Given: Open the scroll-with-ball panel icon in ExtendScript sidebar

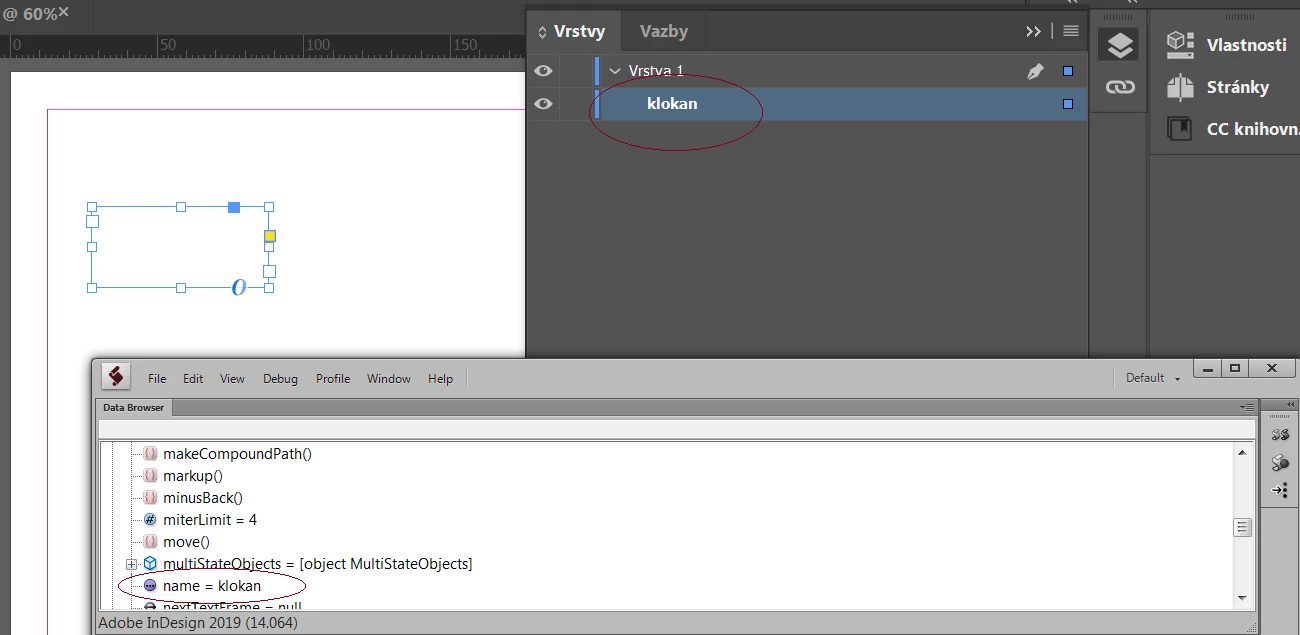Looking at the screenshot, I should click(1279, 463).
